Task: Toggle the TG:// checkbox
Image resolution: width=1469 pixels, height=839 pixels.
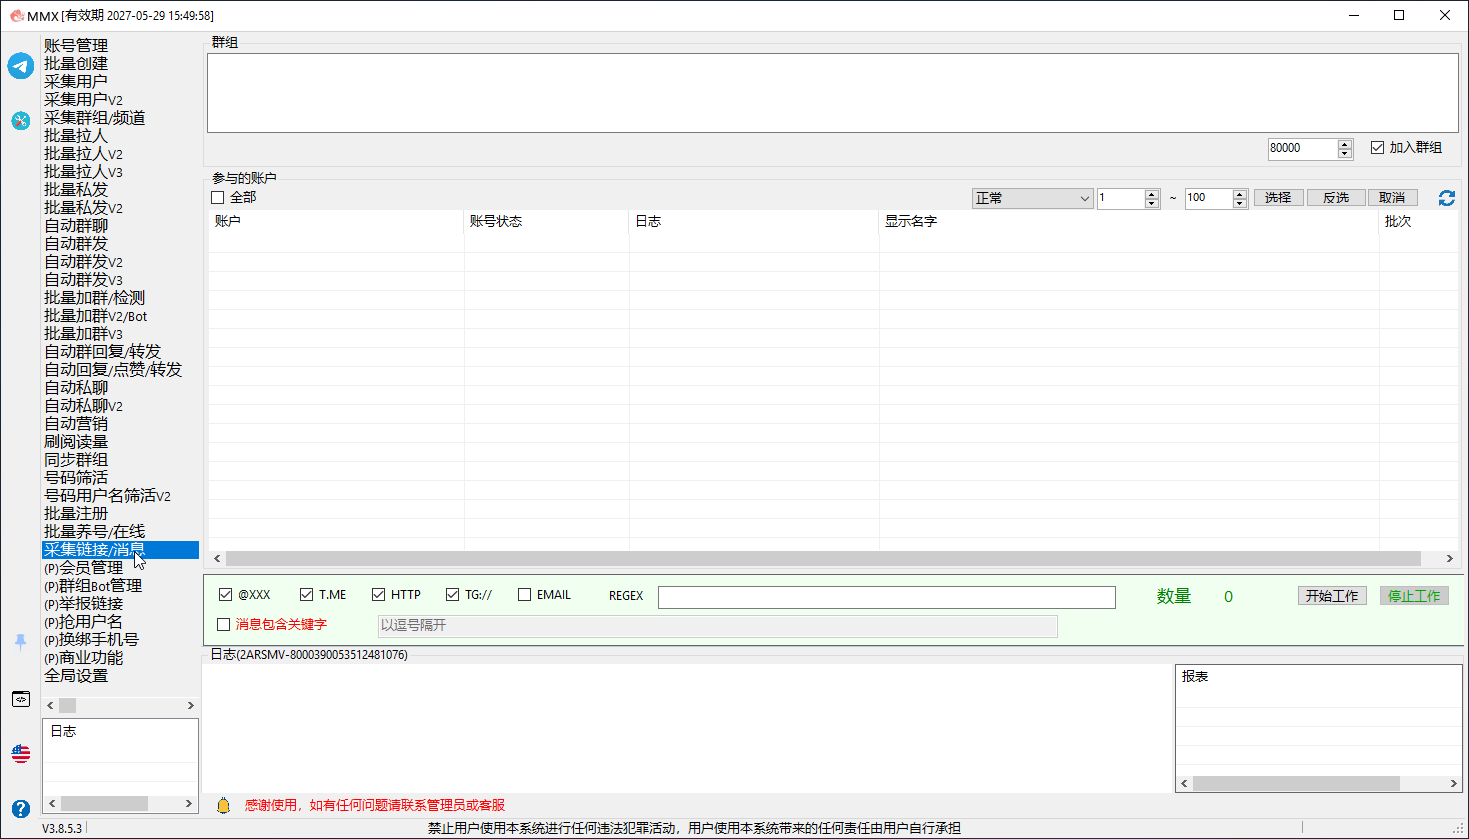Action: coord(453,595)
